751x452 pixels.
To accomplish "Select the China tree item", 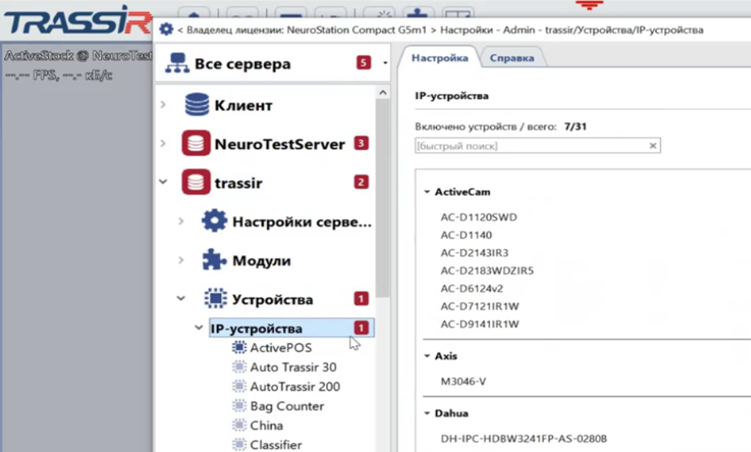I will point(266,425).
